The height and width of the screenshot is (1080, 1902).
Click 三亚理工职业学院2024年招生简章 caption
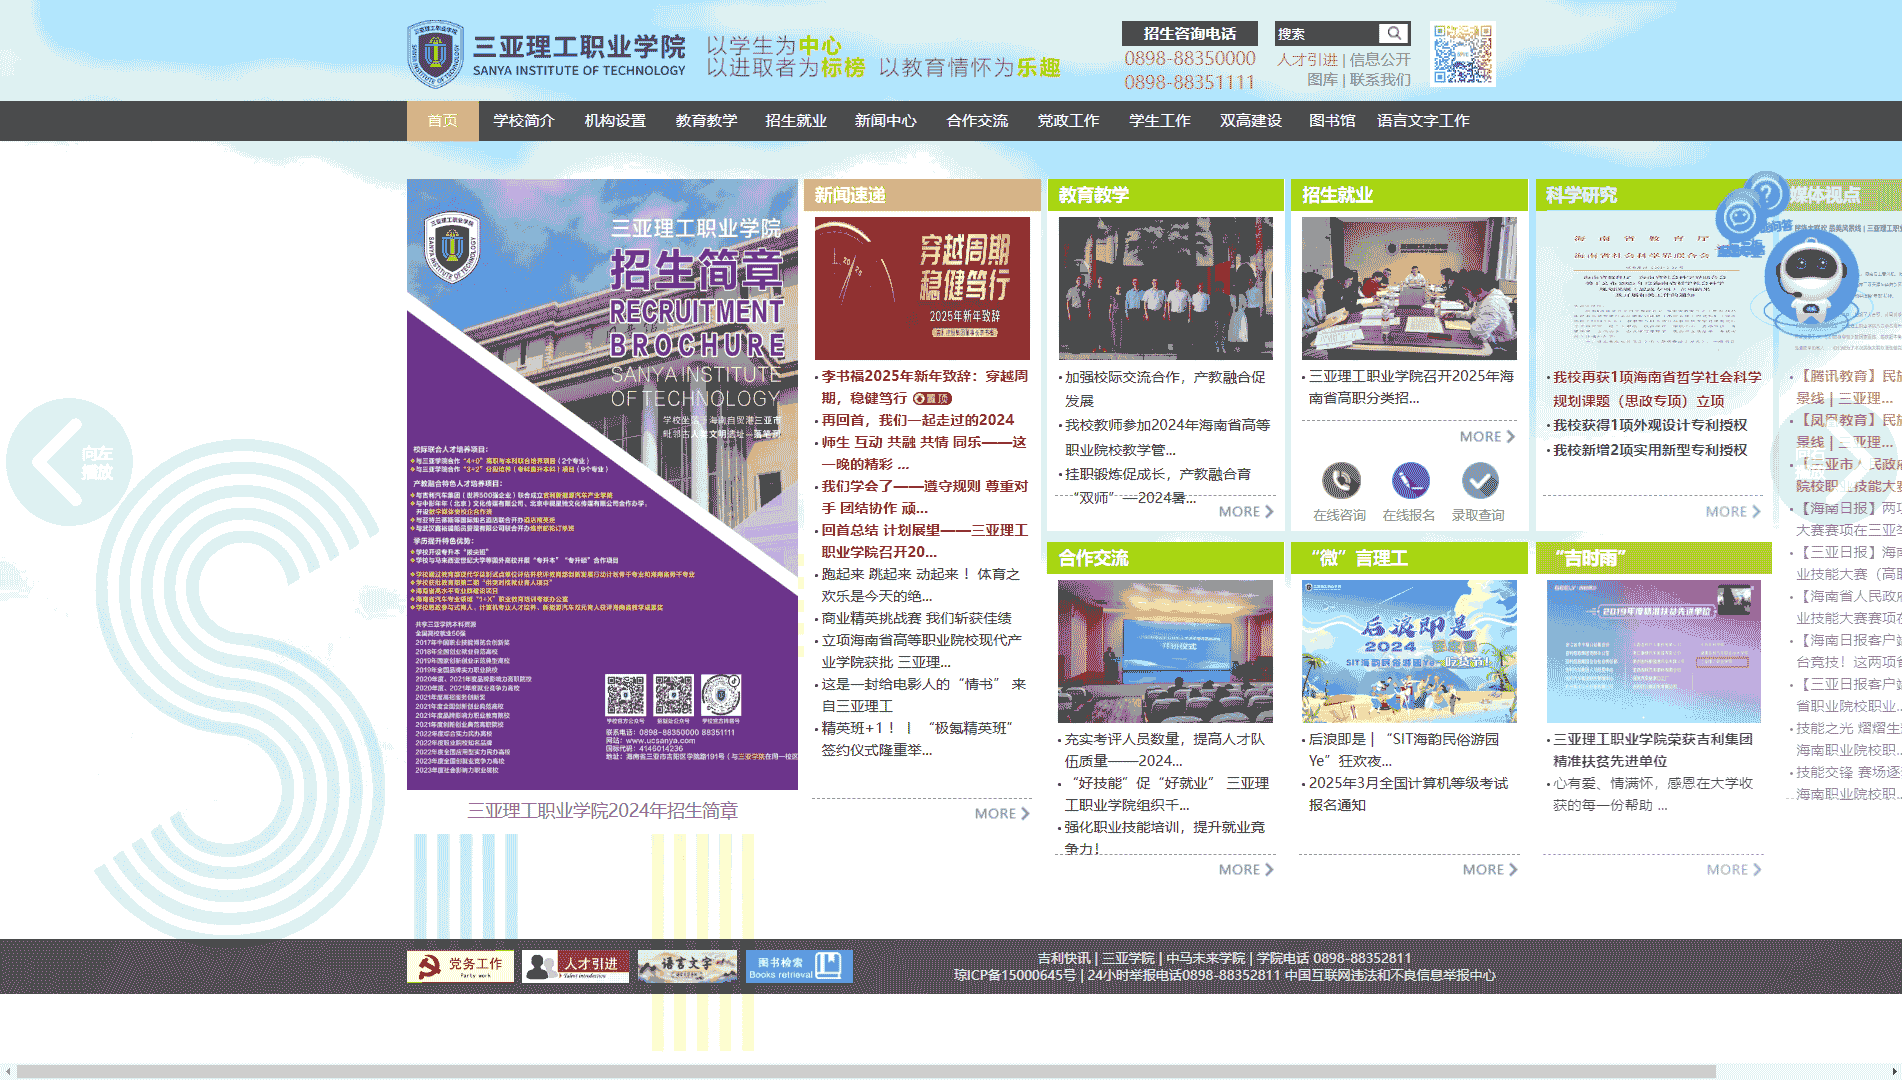point(602,811)
